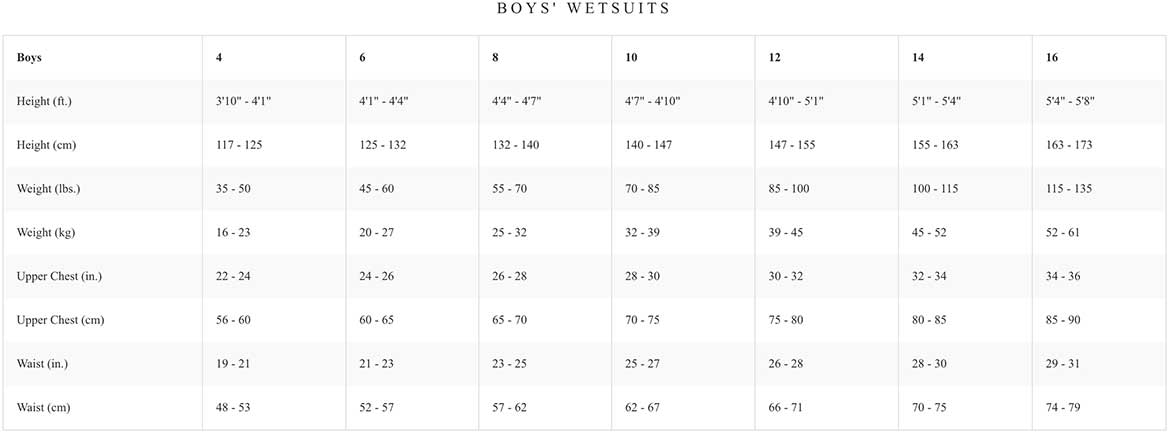Click the 39 - 45 weight cell
This screenshot has width=1170, height=448.
[786, 232]
